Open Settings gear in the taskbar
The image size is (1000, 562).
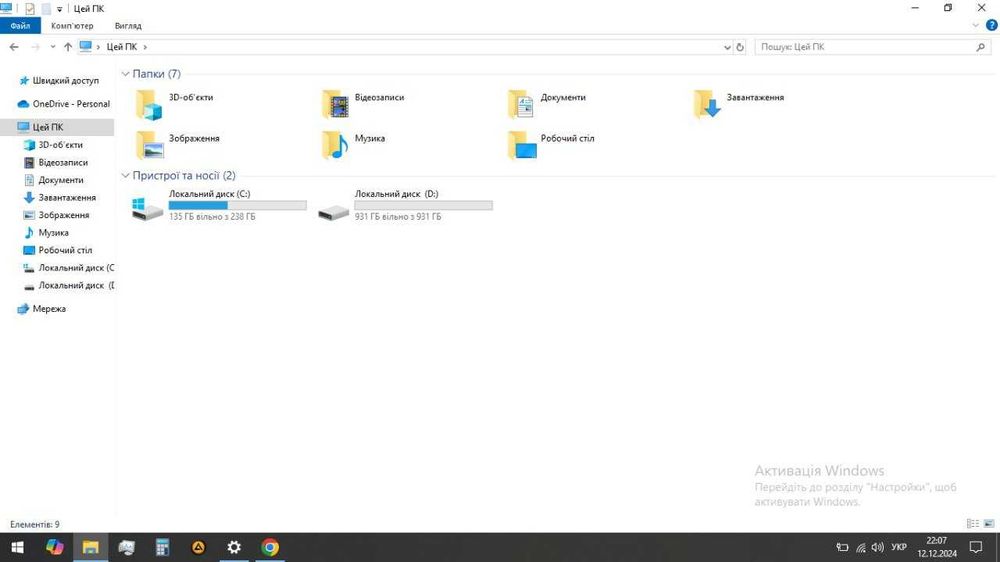pyautogui.click(x=234, y=547)
